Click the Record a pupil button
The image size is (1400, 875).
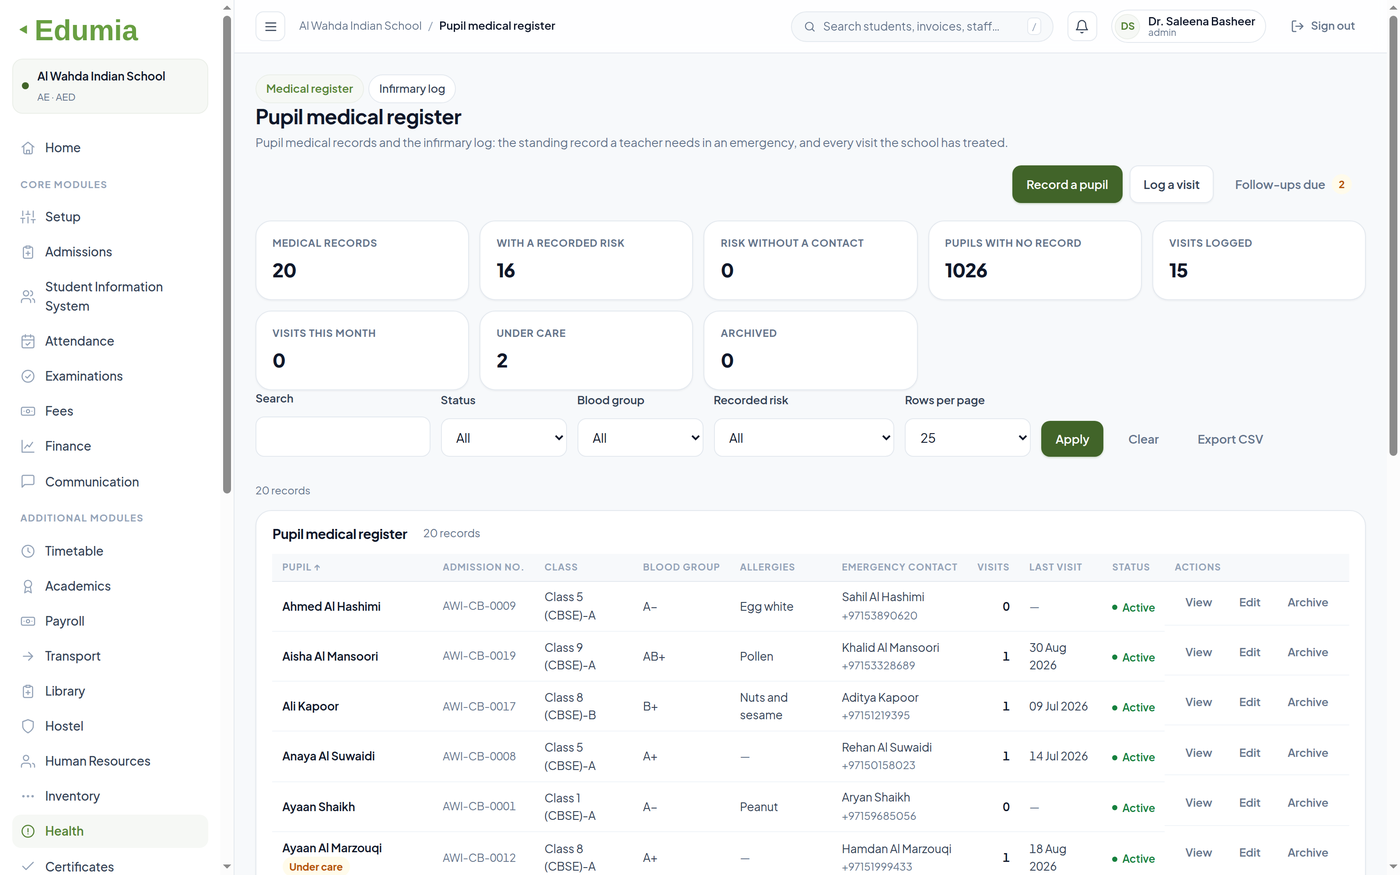click(x=1067, y=185)
